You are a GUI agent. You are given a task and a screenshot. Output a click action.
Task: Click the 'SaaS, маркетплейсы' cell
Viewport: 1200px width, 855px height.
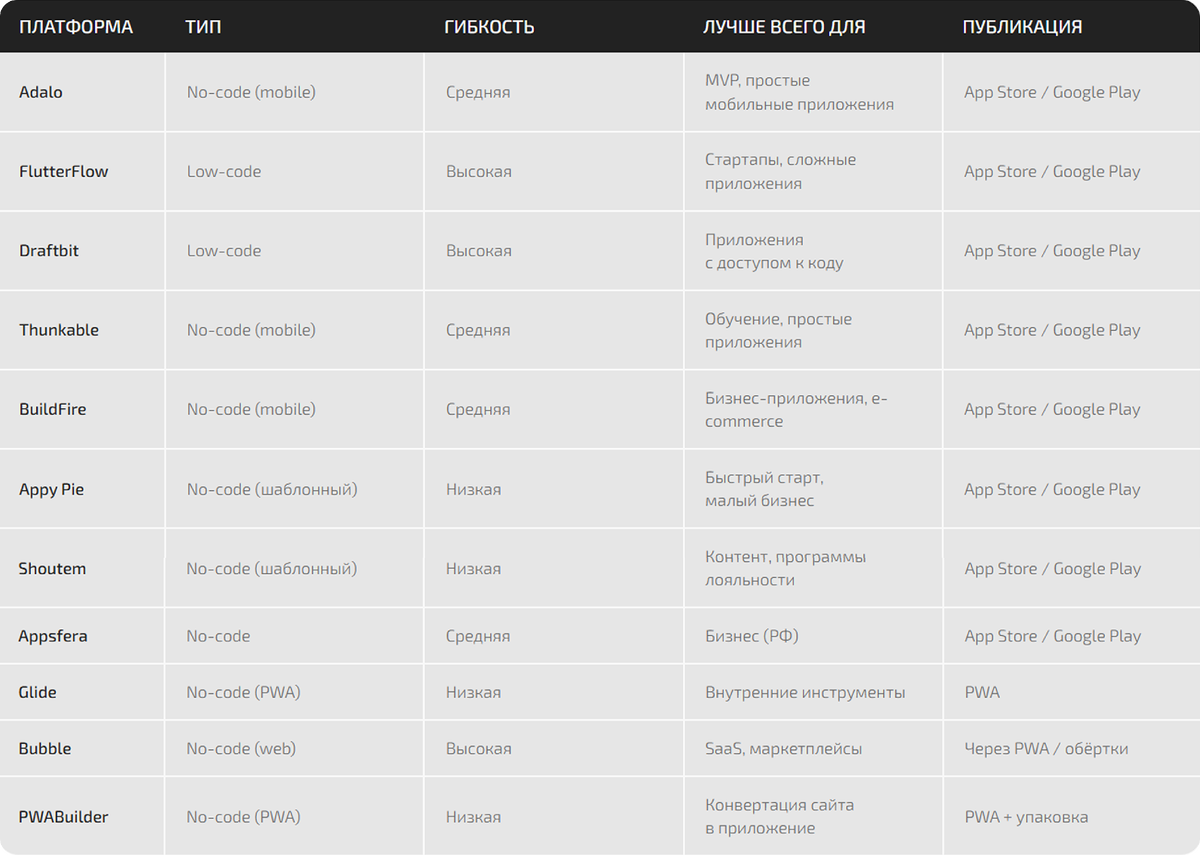tap(784, 748)
